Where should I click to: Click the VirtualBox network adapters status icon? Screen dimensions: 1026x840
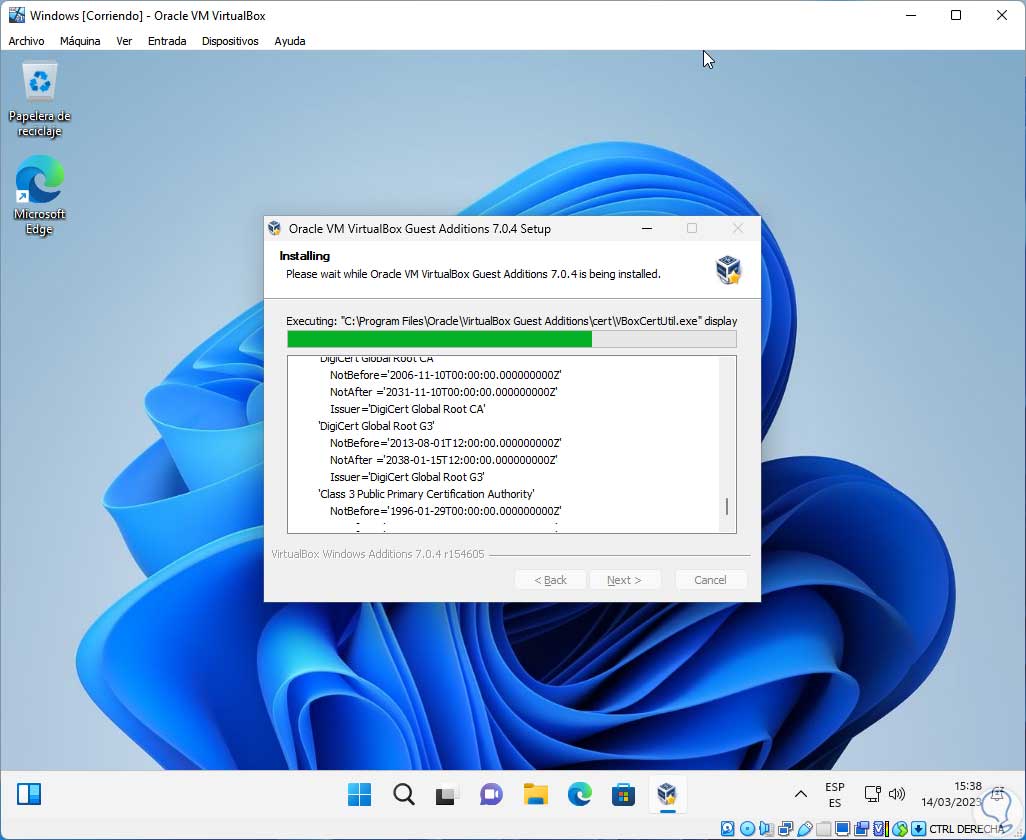tap(785, 829)
